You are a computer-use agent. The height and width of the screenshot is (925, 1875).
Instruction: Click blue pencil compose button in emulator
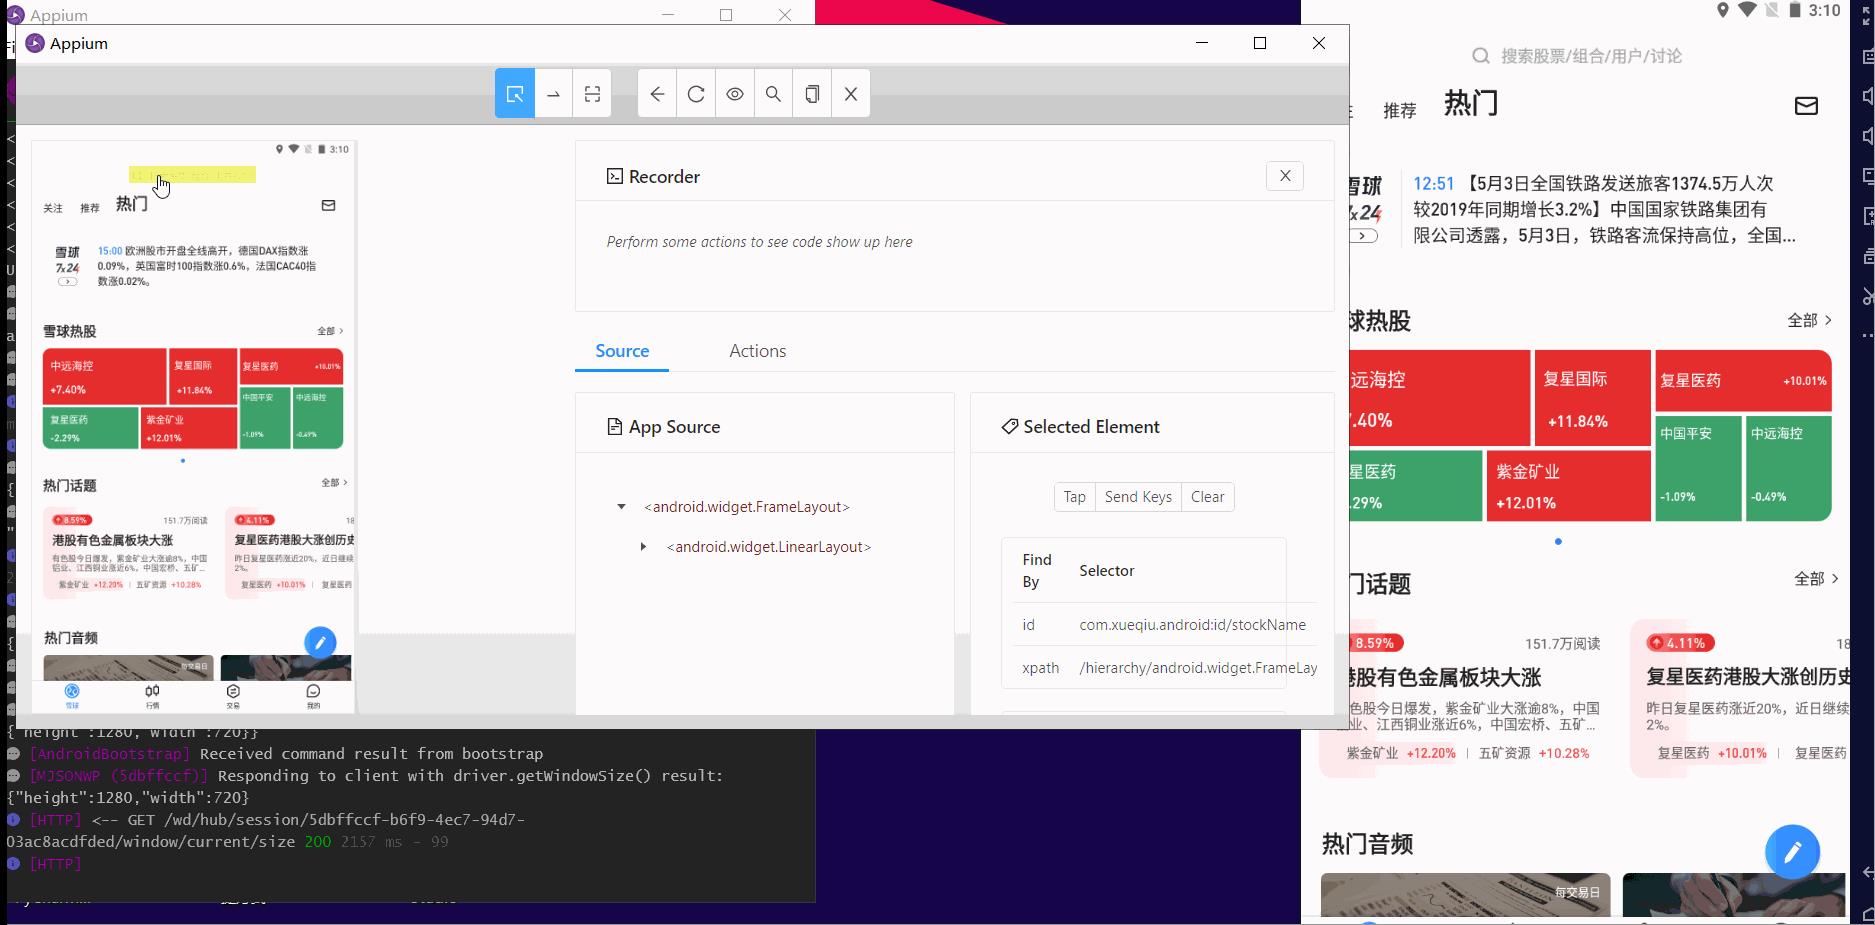pos(1793,852)
